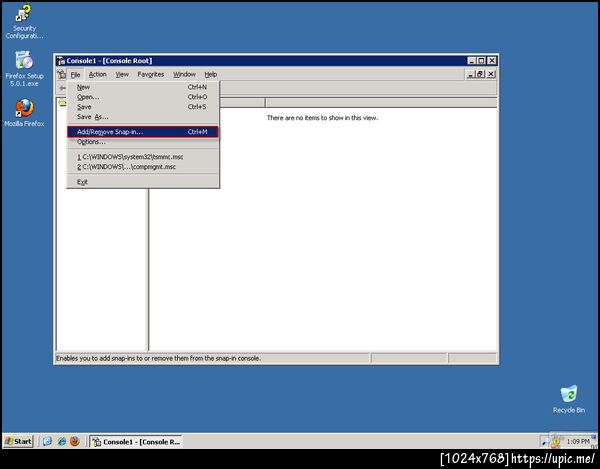
Task: Open the Mozilla Firefox desktop shortcut
Action: tap(24, 113)
